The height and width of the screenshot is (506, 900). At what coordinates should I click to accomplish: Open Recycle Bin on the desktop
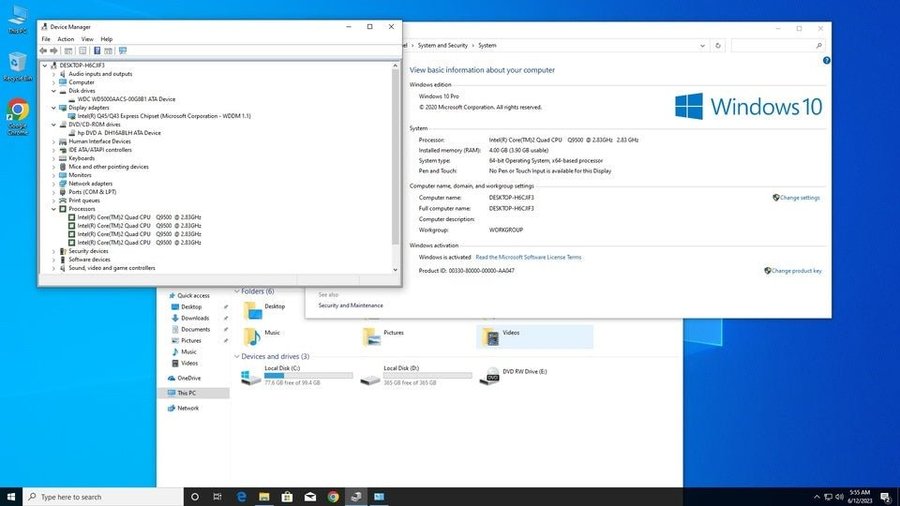click(16, 62)
